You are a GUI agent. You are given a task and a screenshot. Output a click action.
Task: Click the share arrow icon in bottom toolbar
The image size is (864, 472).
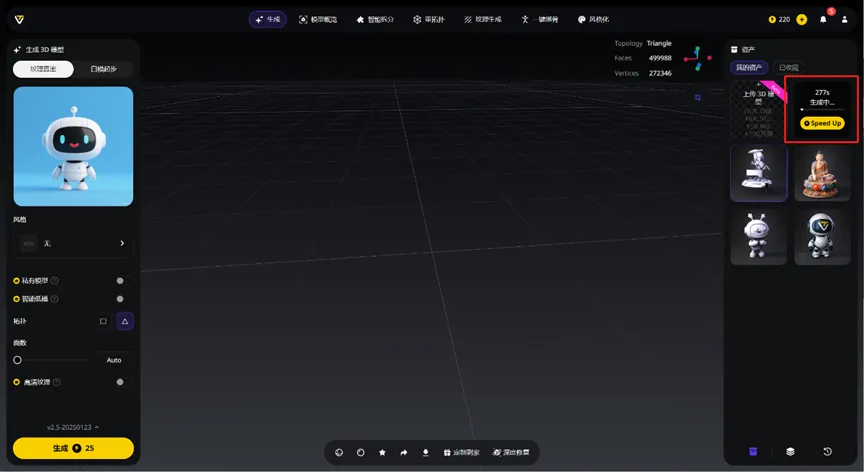pos(404,452)
